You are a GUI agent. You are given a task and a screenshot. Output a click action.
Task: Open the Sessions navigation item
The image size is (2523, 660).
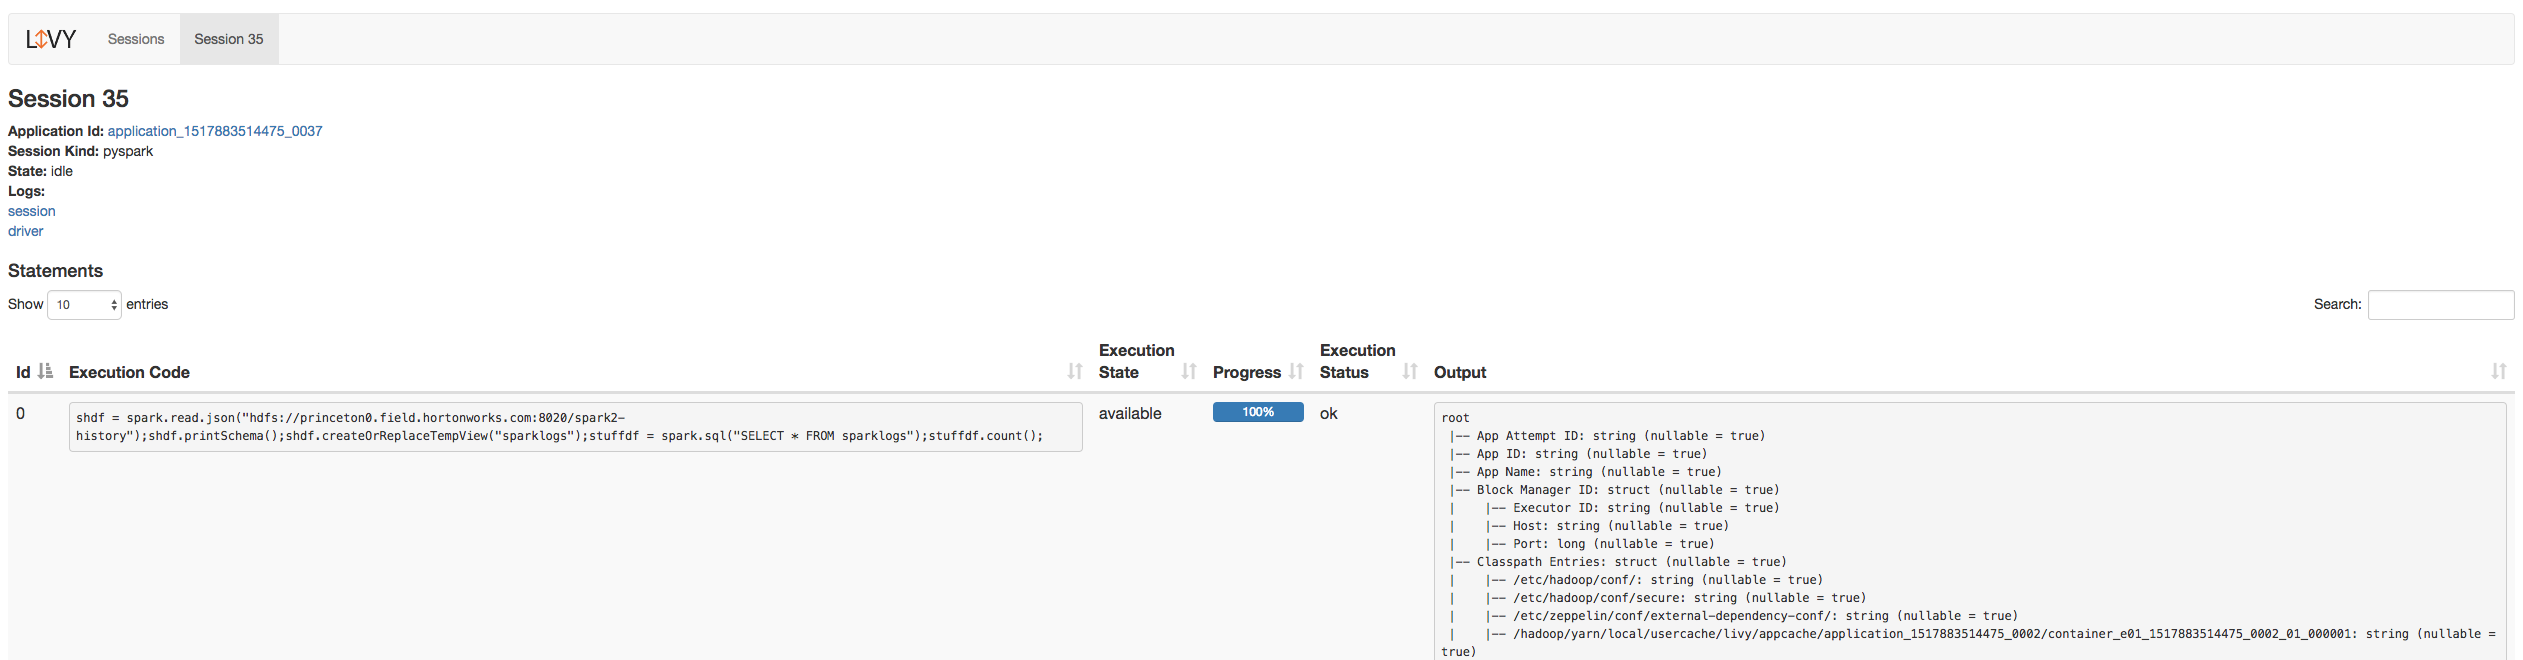(x=136, y=39)
